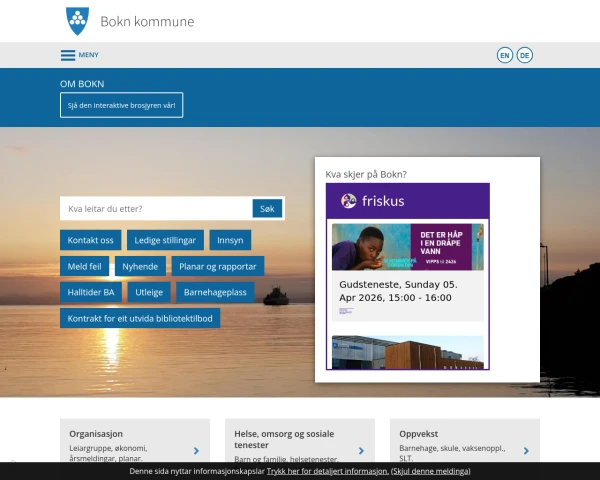600x480 pixels.
Task: Open the detailed cookie information link
Action: (328, 471)
